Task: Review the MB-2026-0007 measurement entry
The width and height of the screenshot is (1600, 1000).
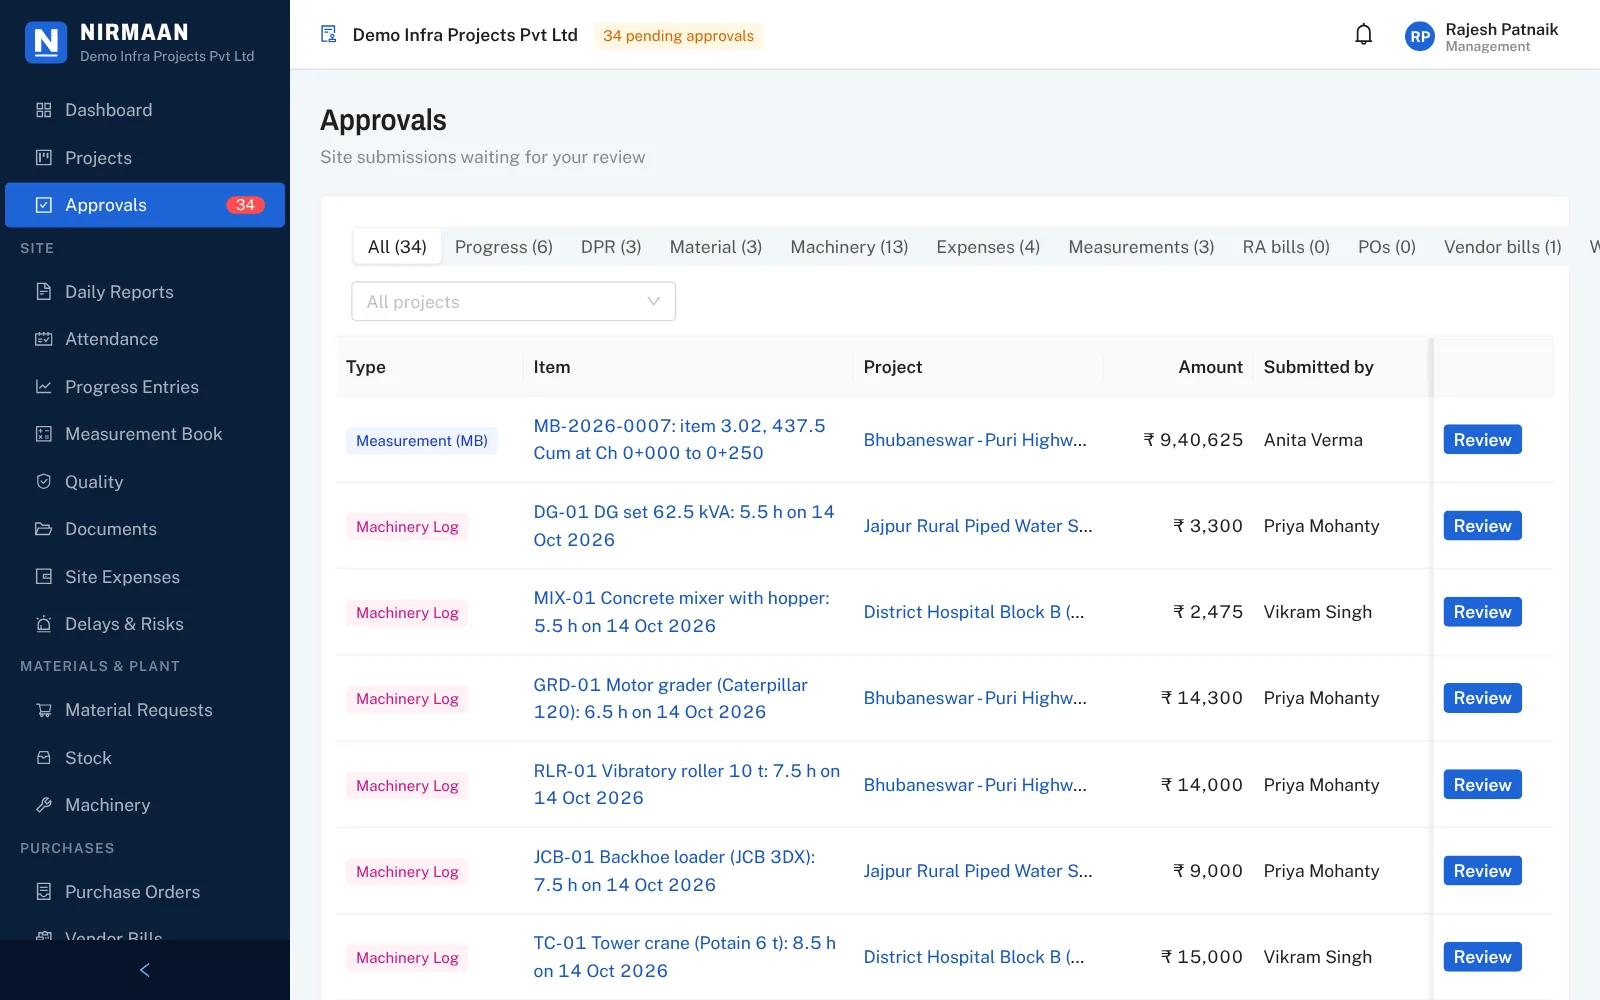Action: [x=1482, y=440]
